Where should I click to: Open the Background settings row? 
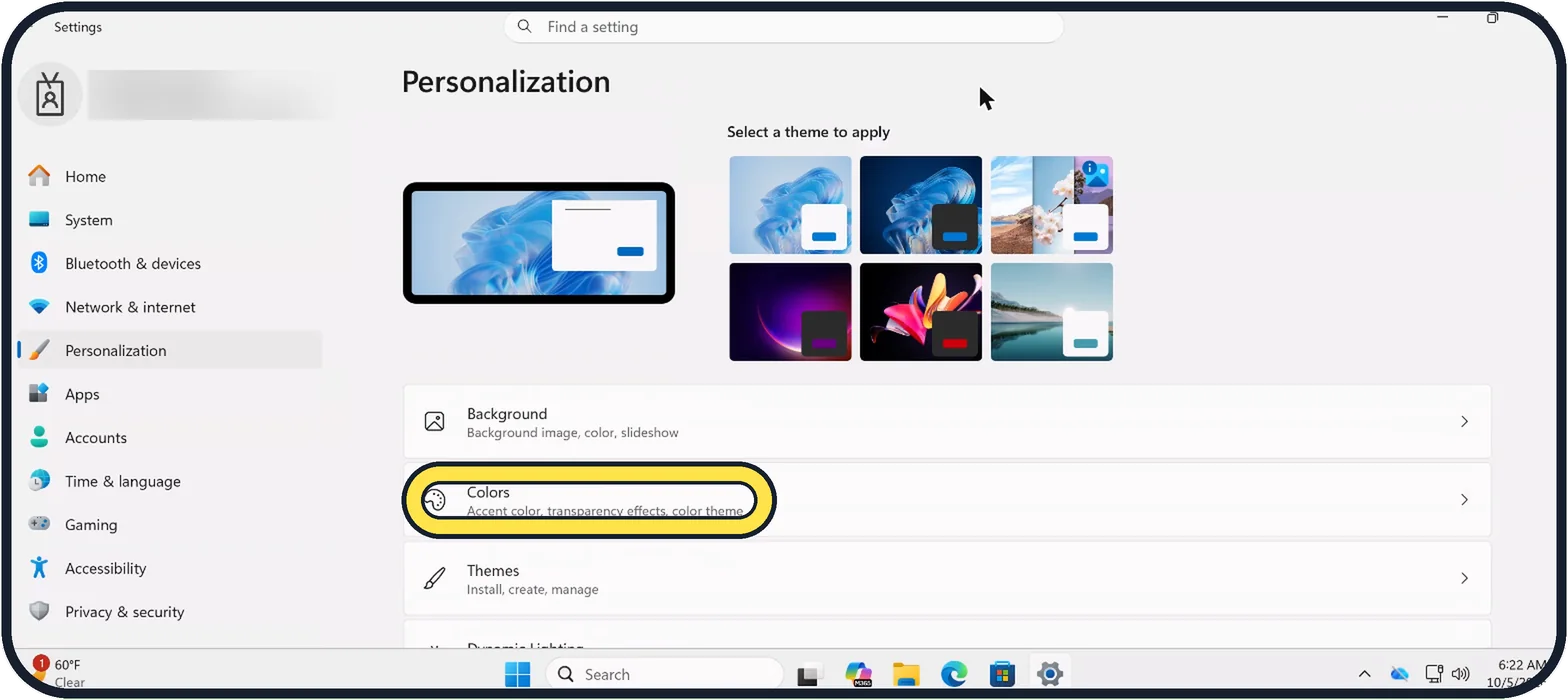tap(947, 422)
